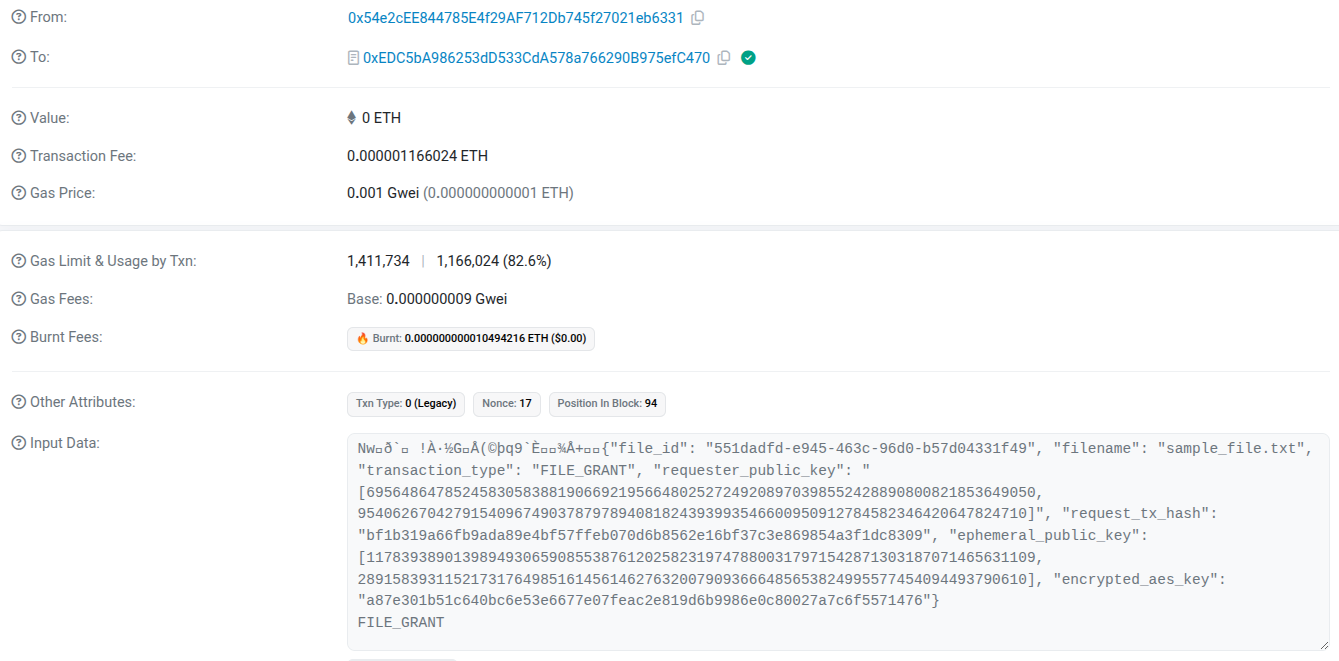The image size is (1339, 661).
Task: Click the Other Attributes label
Action: 83,402
